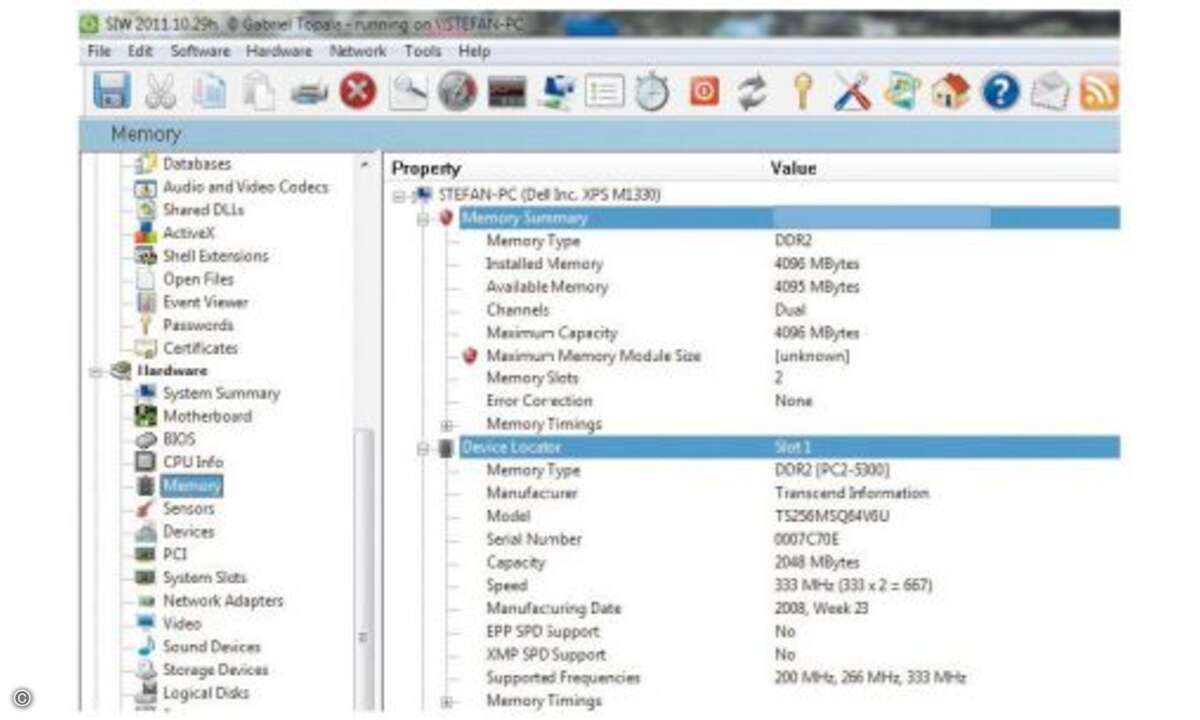Select Shell Extensions tree item
This screenshot has height=720, width=1200.
tap(216, 256)
